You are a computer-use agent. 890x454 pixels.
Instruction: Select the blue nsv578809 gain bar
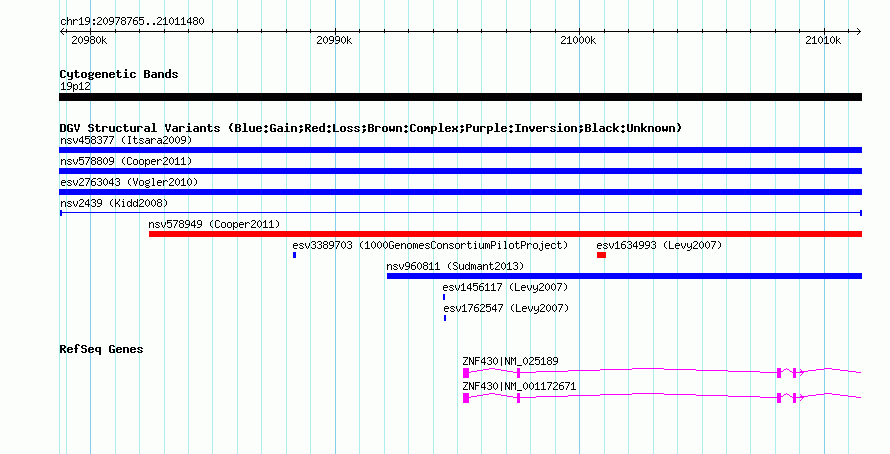click(460, 171)
